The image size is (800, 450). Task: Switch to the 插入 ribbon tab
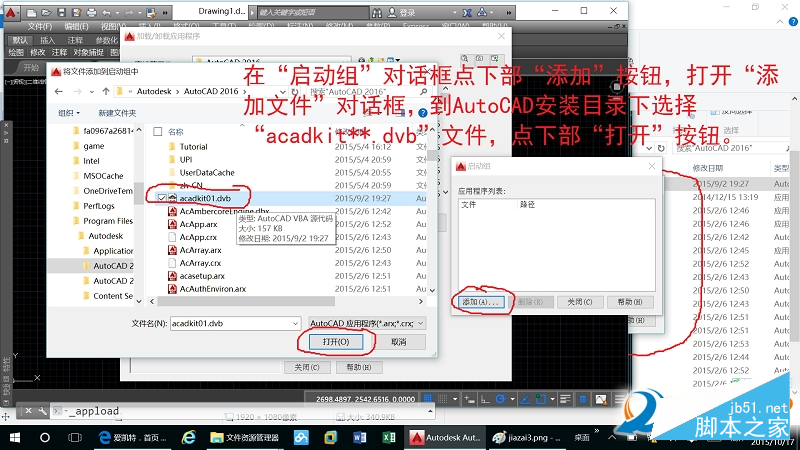47,40
